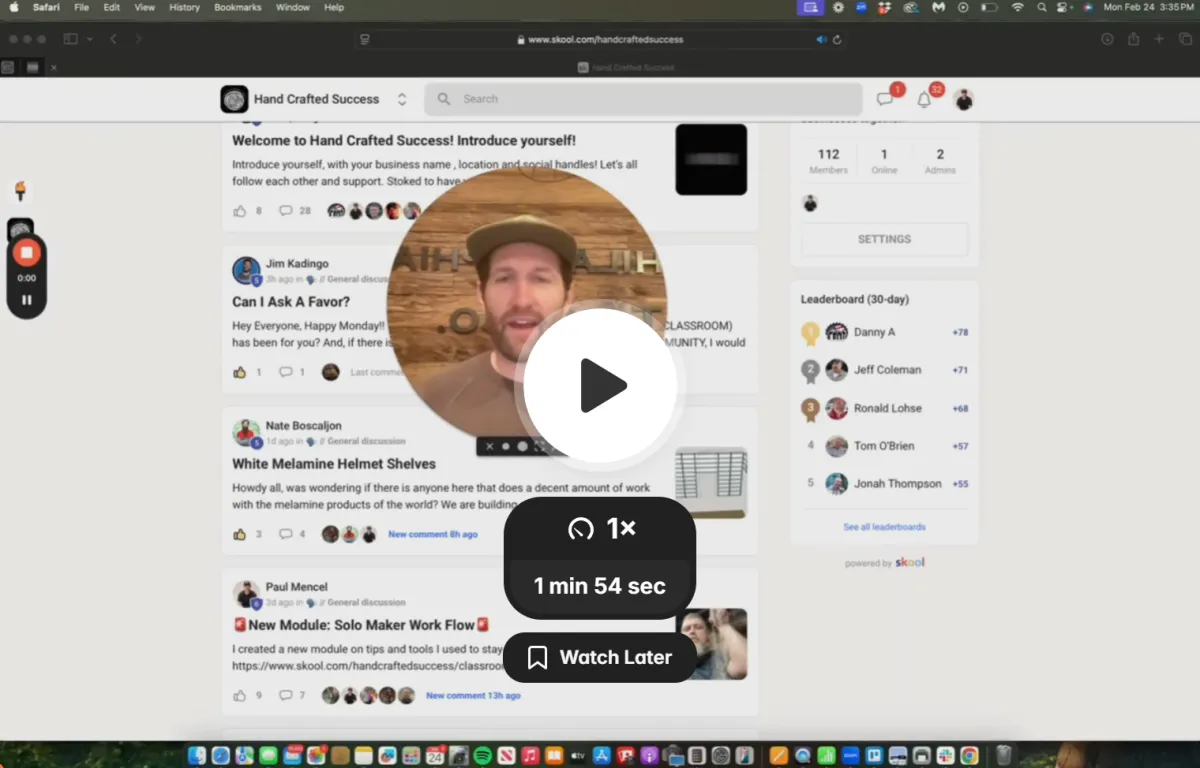Image resolution: width=1200 pixels, height=768 pixels.
Task: Open the Welcome to Hand Crafted Success post
Action: pos(404,141)
